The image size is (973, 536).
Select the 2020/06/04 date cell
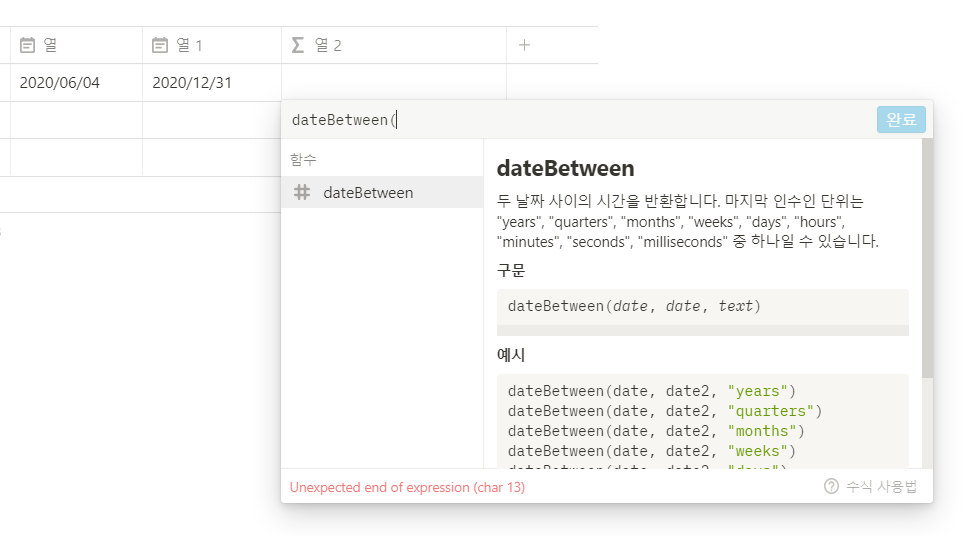coord(76,83)
